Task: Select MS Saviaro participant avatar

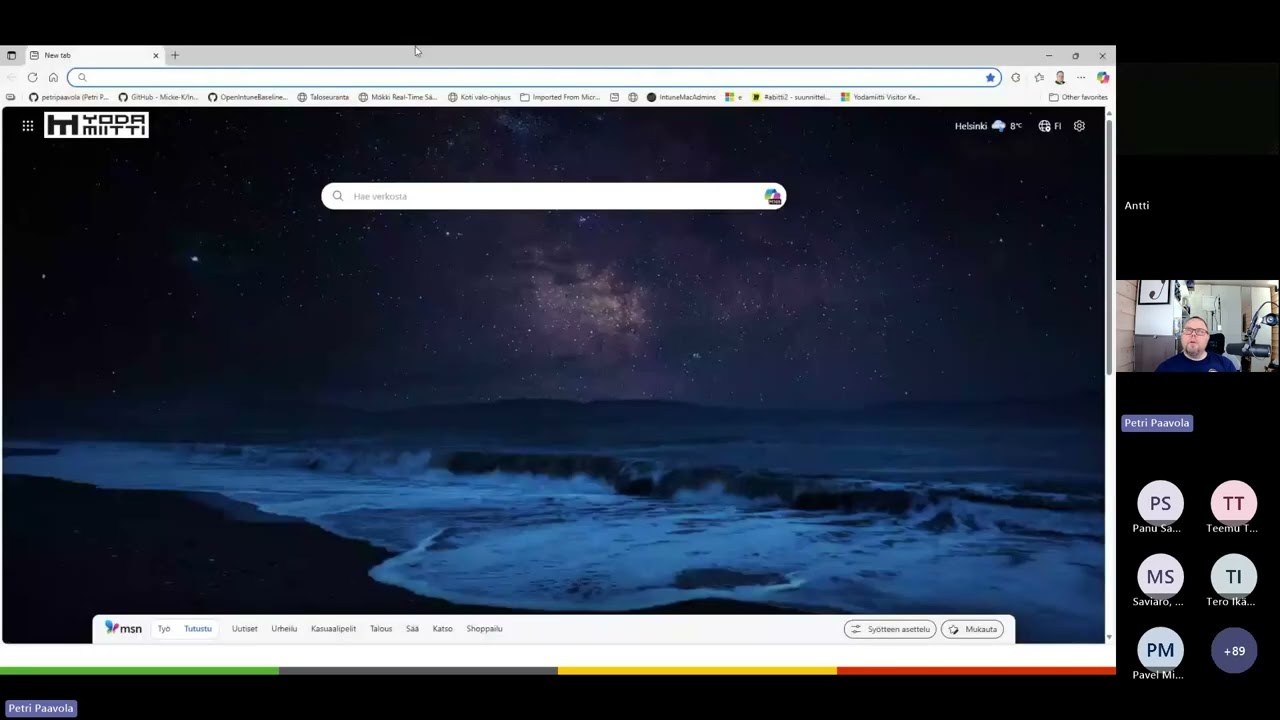Action: [1160, 577]
